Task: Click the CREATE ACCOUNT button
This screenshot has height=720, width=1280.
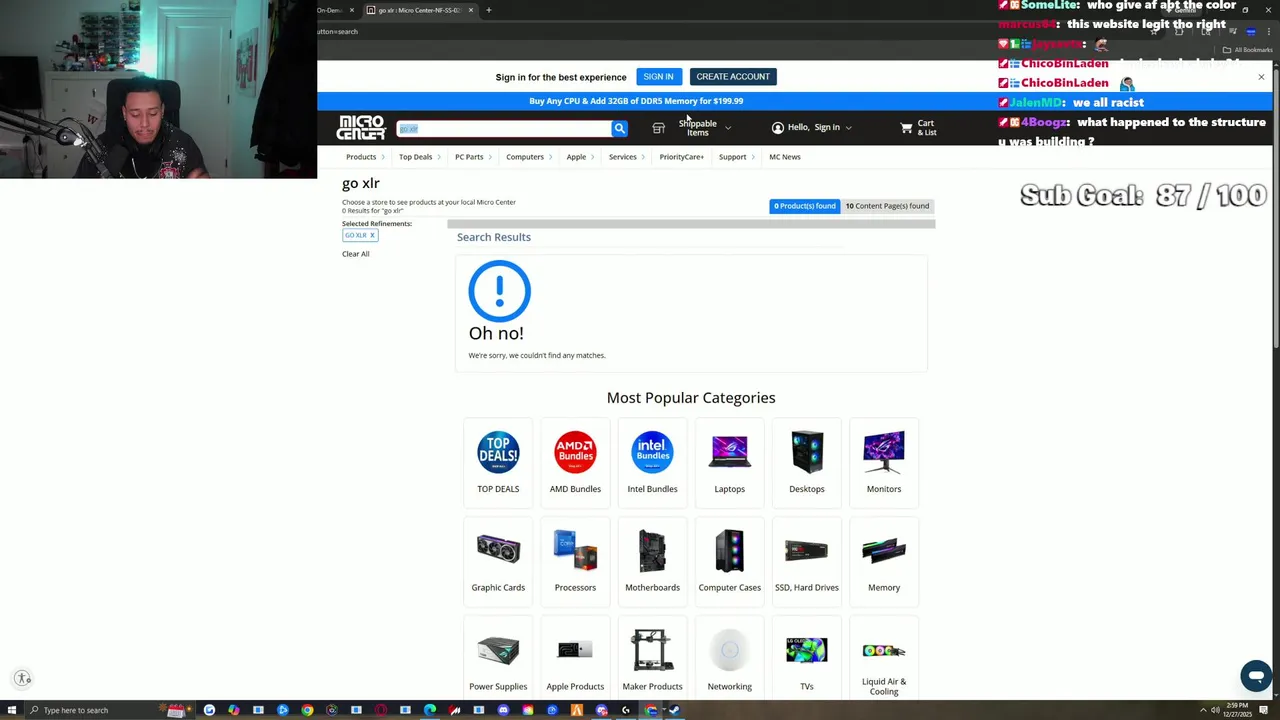Action: click(733, 77)
